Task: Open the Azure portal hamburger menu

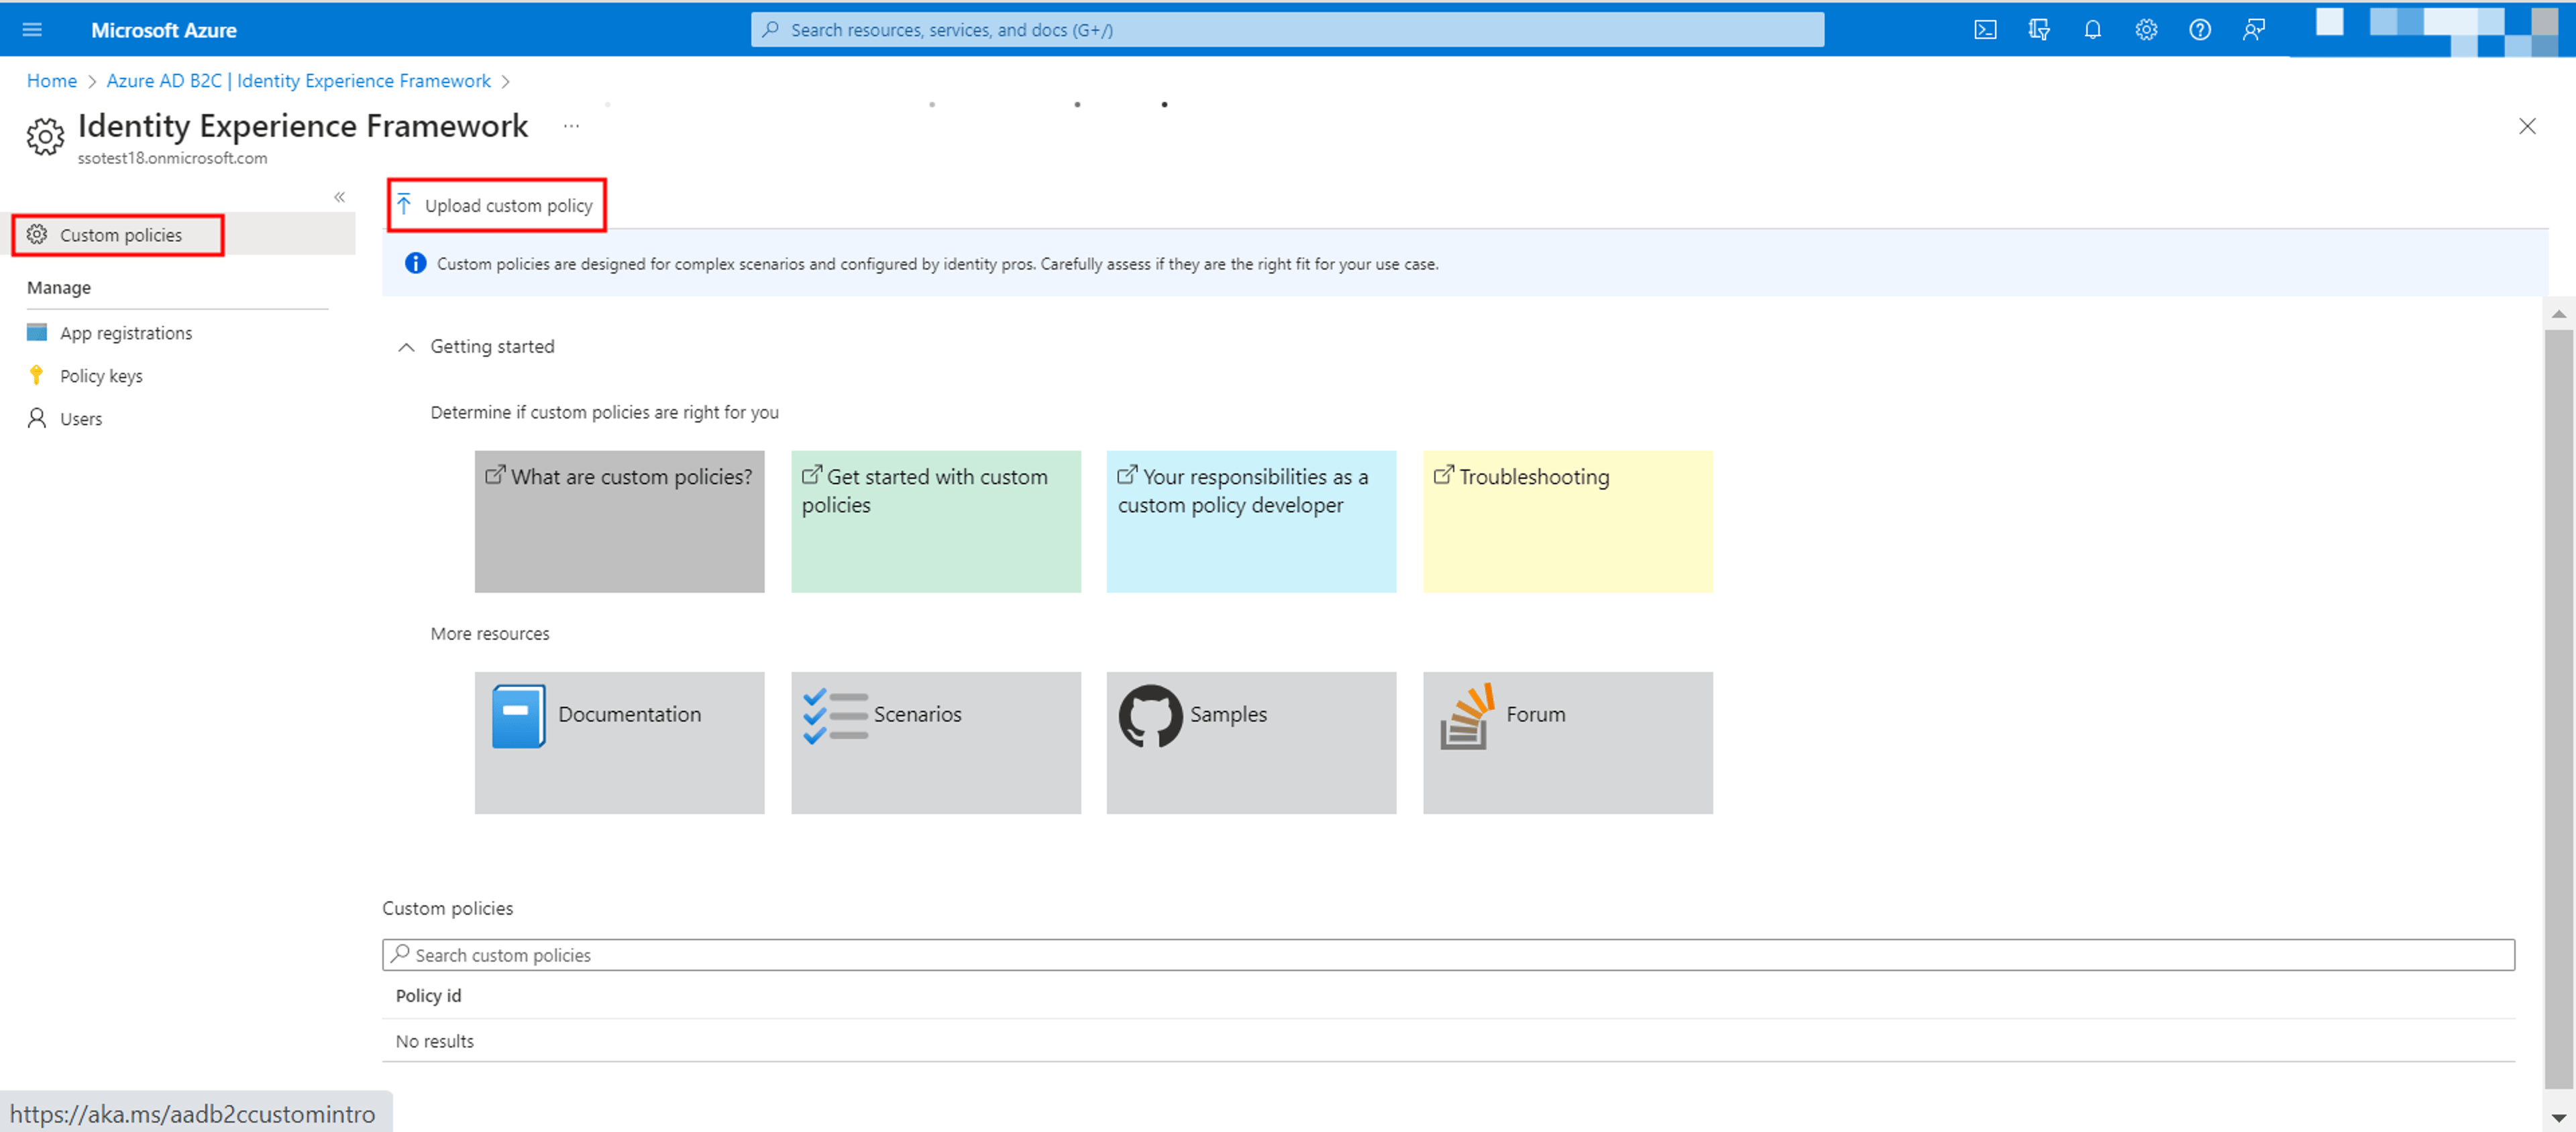Action: 32,30
